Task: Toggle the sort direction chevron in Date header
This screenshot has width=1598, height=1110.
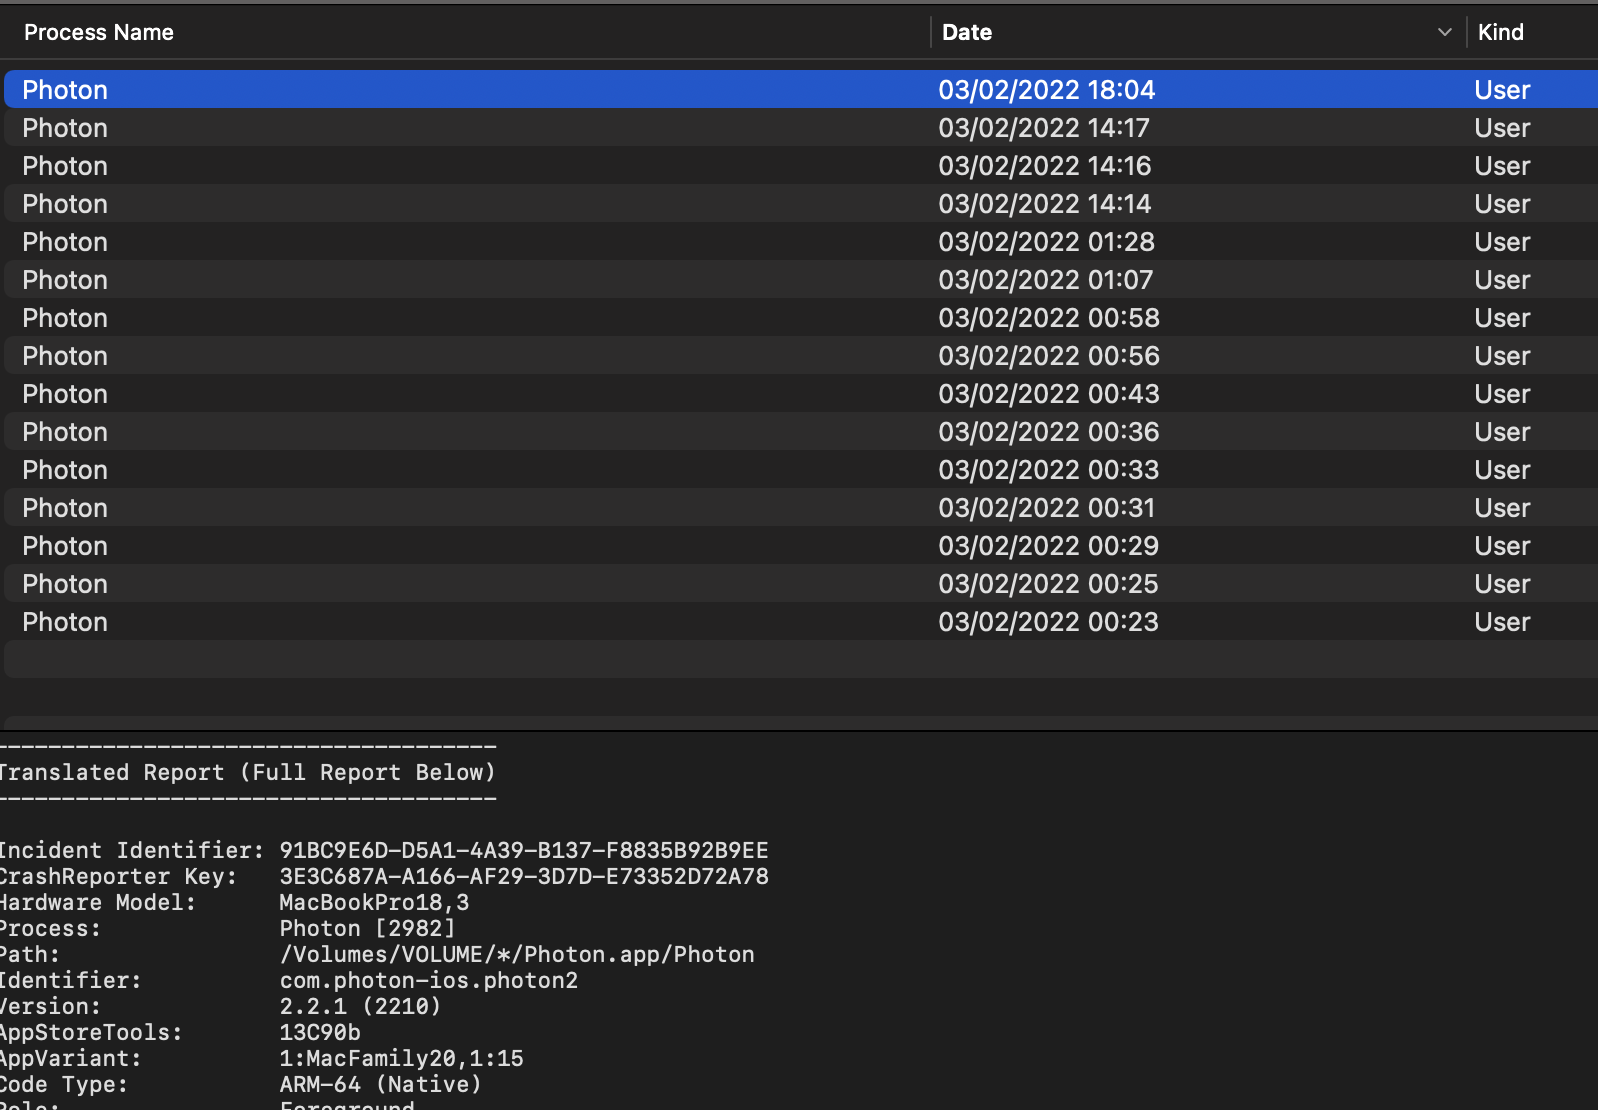Action: coord(1444,32)
